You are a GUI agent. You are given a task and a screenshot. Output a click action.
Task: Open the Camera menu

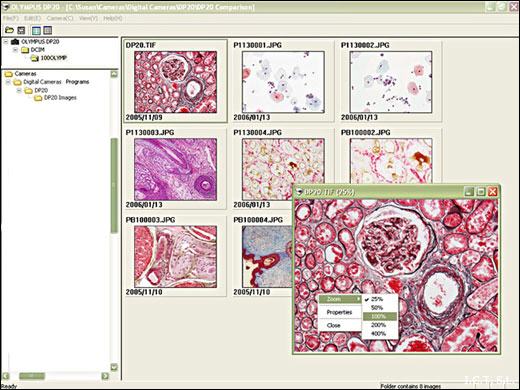click(60, 18)
